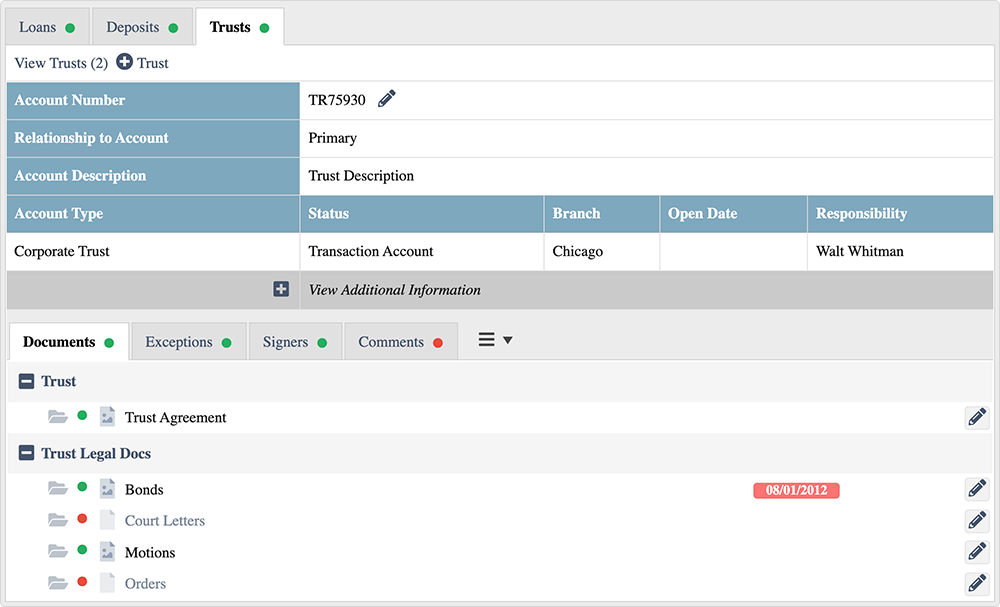This screenshot has width=1000, height=607.
Task: Collapse the Trust document group
Action: [27, 382]
